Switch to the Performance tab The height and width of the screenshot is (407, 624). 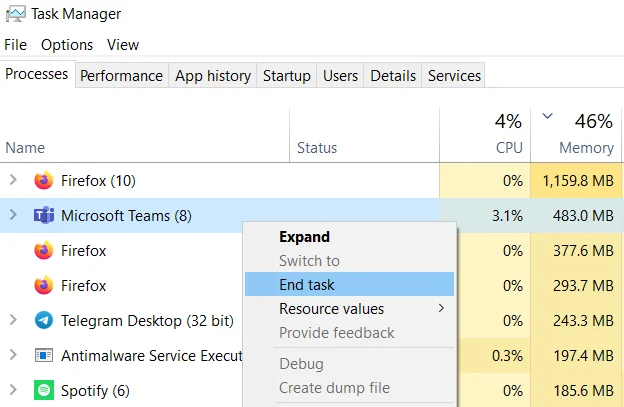121,75
